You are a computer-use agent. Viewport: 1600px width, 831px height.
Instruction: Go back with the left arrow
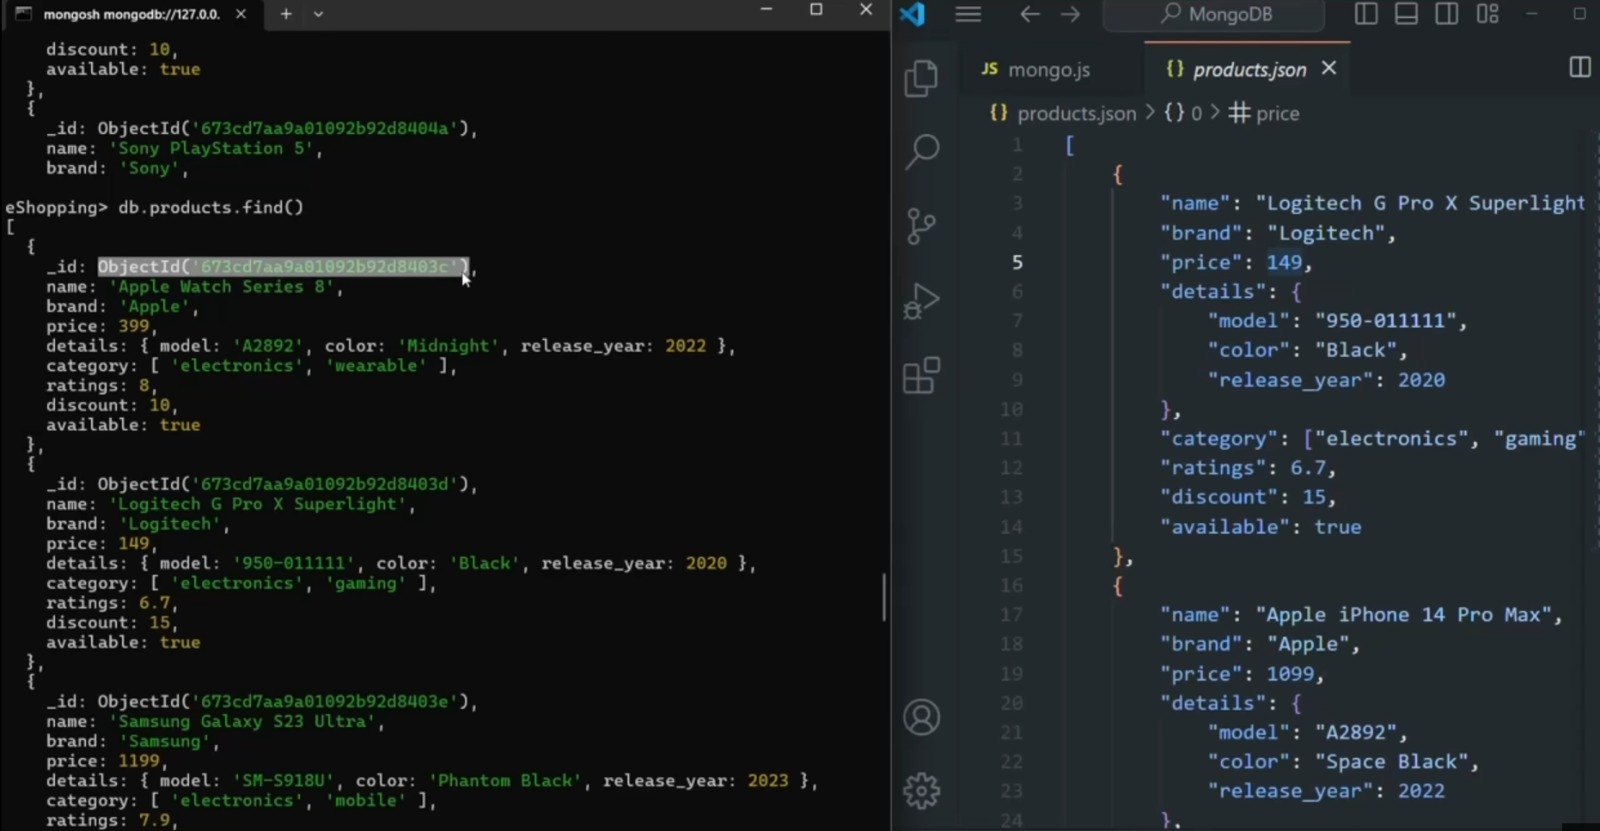[x=1030, y=14]
